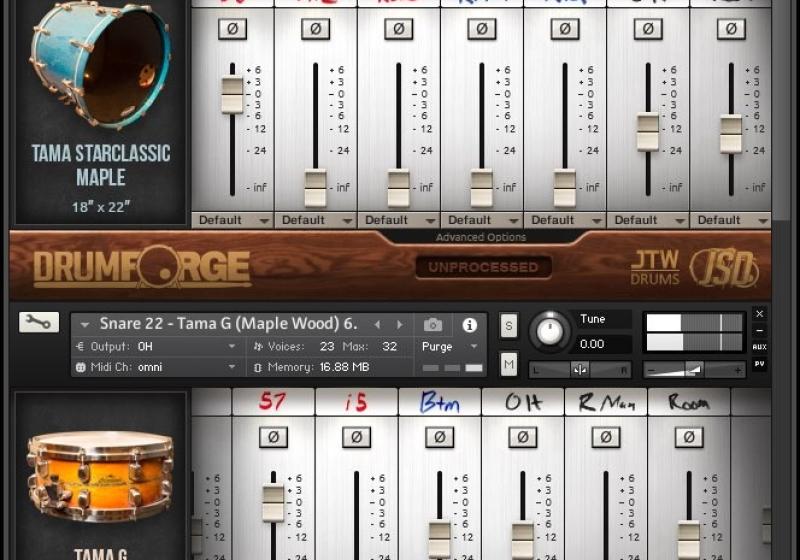The image size is (800, 560).
Task: Mute the snare instrument with M button
Action: (509, 365)
